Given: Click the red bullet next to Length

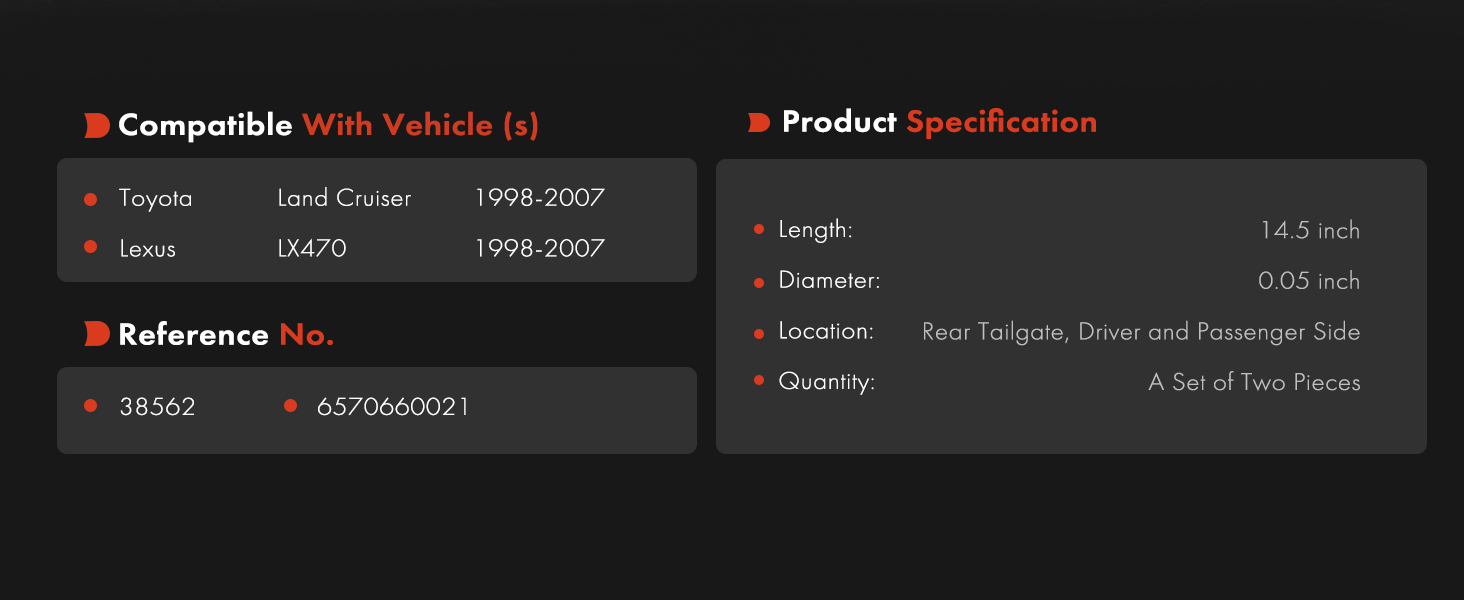Looking at the screenshot, I should pos(759,230).
